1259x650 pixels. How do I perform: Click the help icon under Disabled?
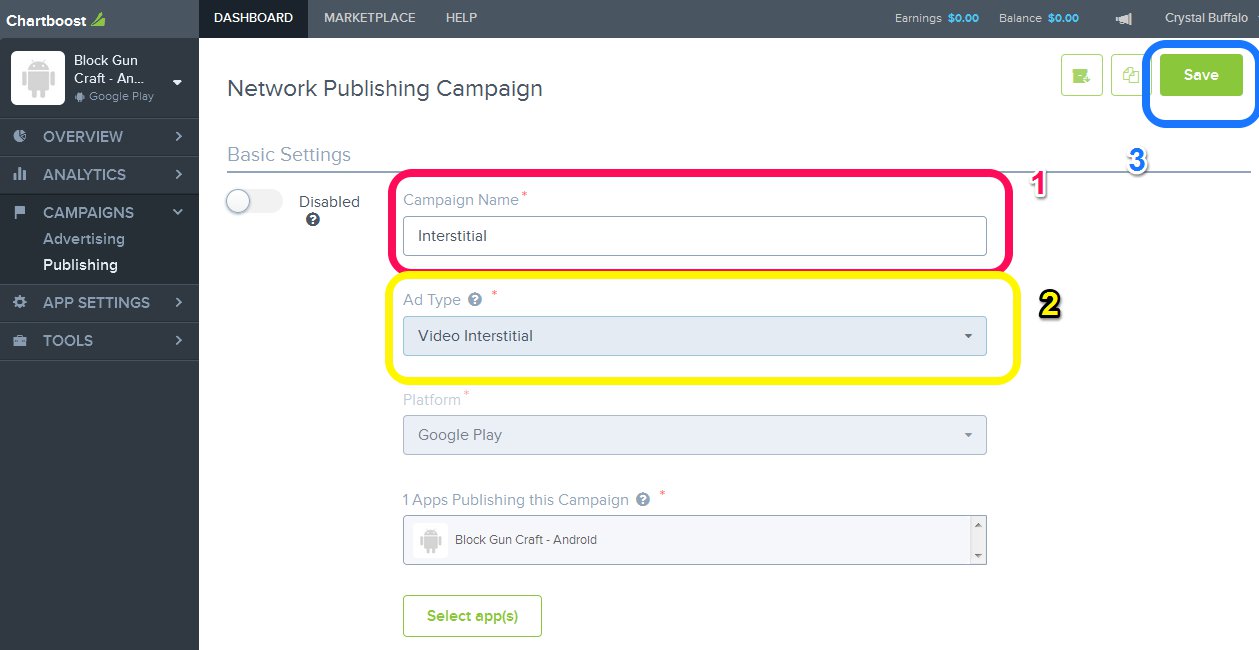pyautogui.click(x=313, y=220)
